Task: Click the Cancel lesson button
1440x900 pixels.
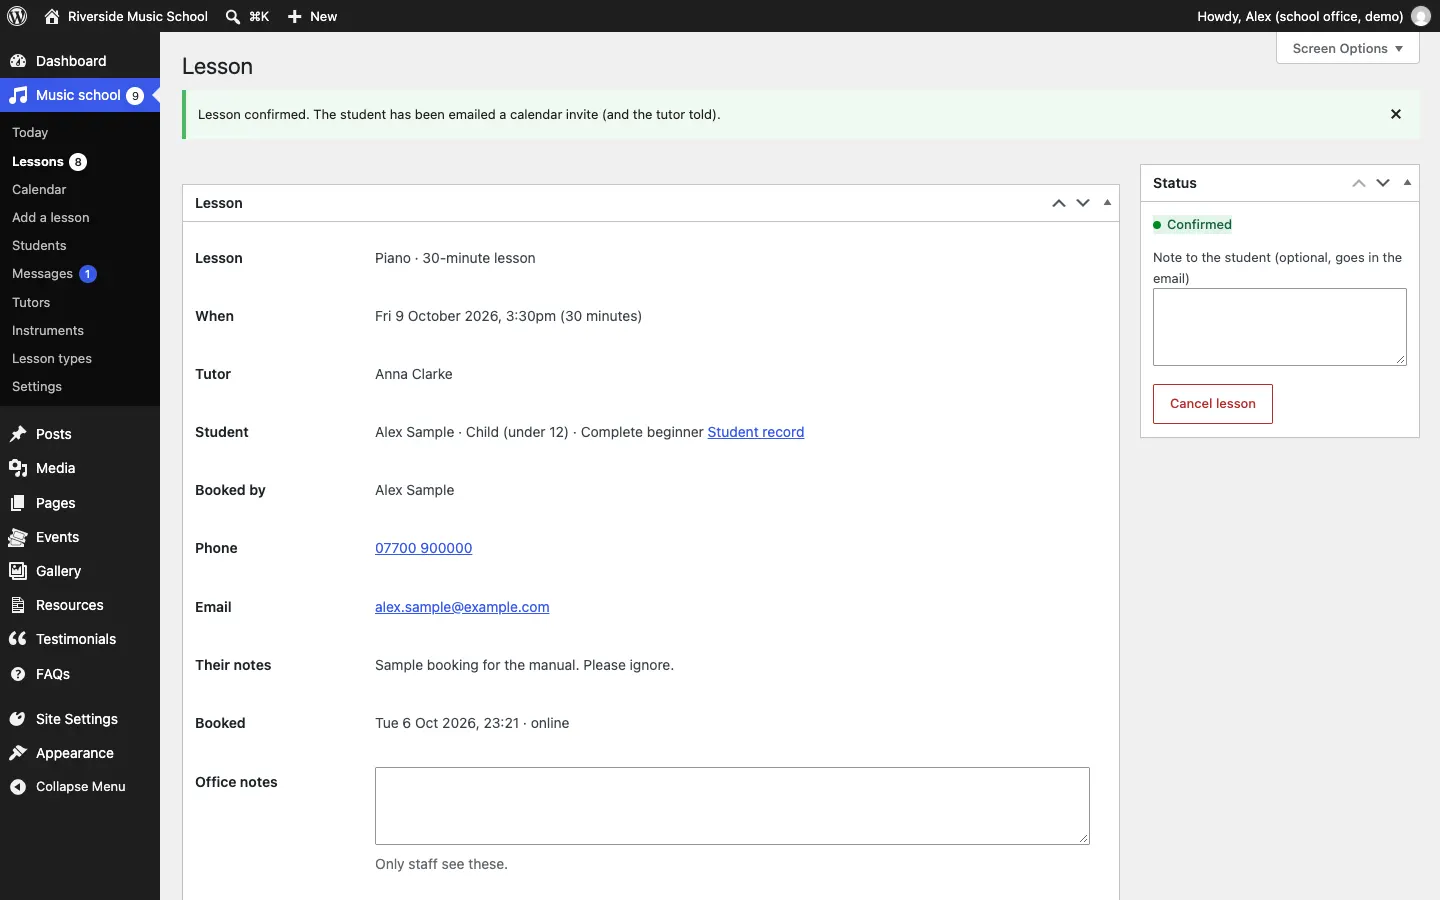Action: coord(1213,404)
